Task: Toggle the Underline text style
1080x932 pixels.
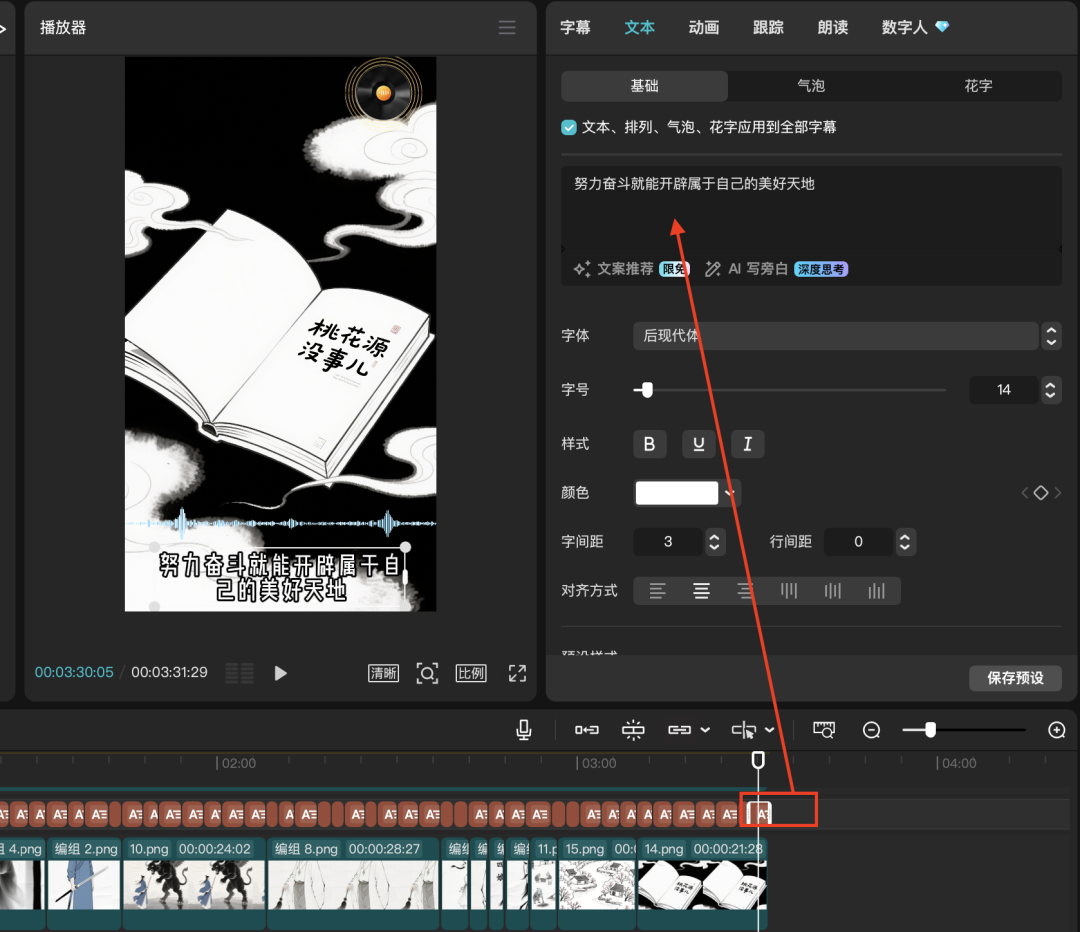Action: (698, 444)
